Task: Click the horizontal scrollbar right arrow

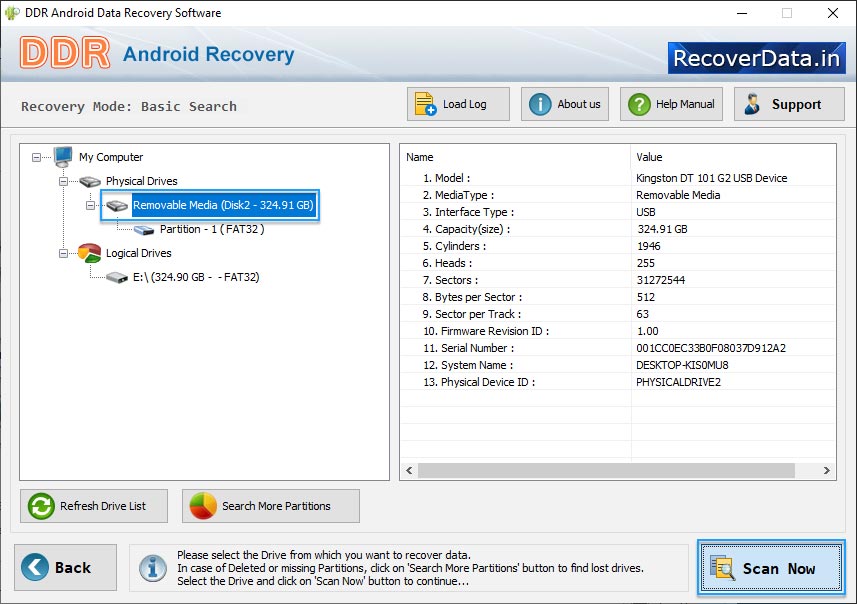Action: pos(826,470)
